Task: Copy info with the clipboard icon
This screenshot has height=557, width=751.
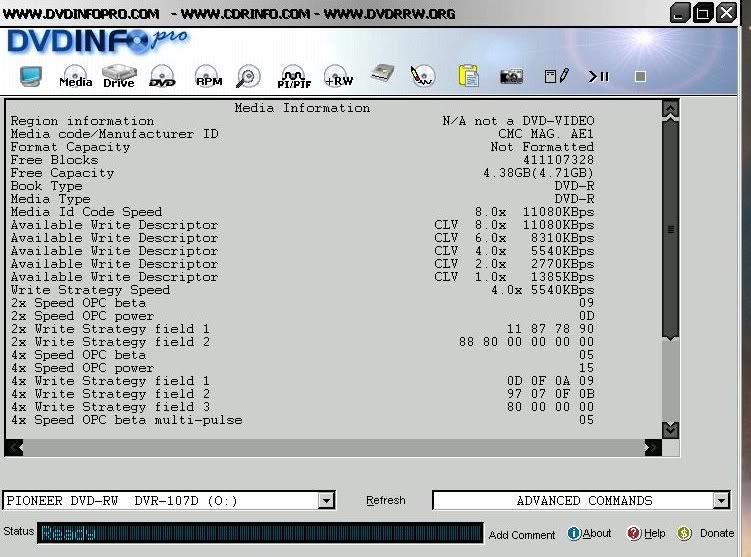Action: [x=468, y=76]
